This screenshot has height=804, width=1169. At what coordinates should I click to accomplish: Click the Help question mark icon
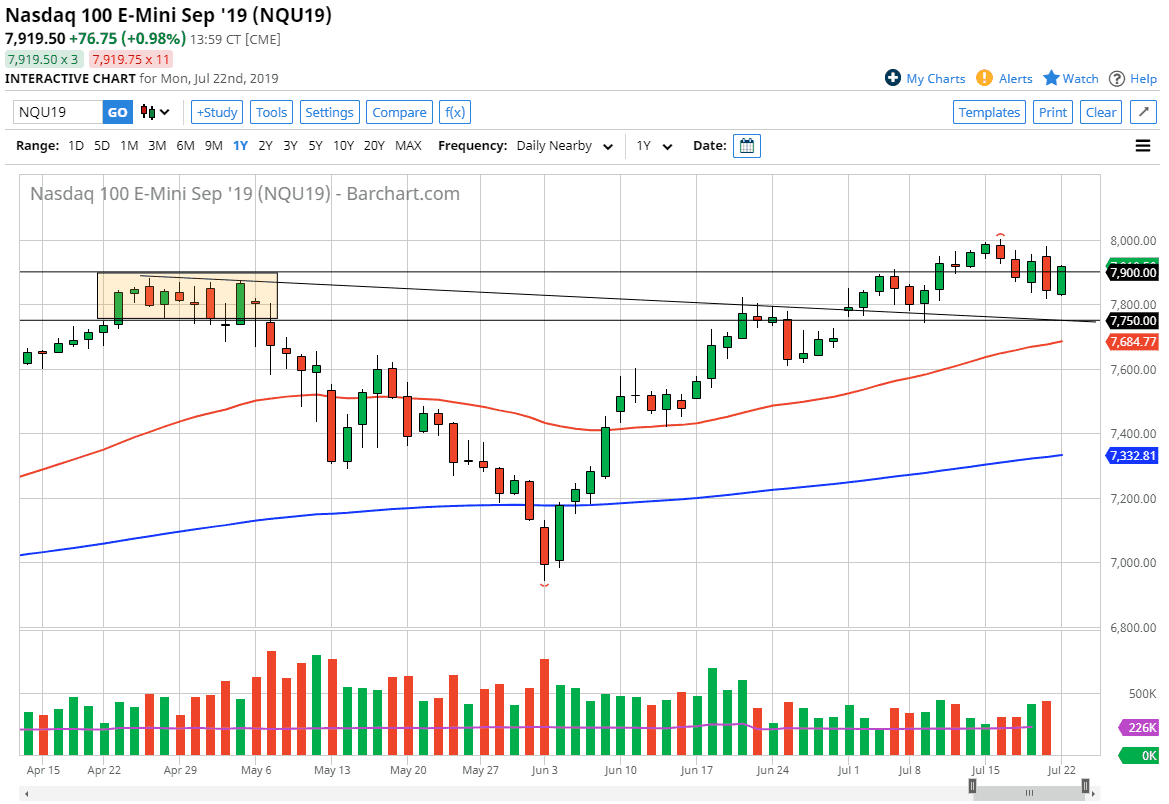point(1117,78)
